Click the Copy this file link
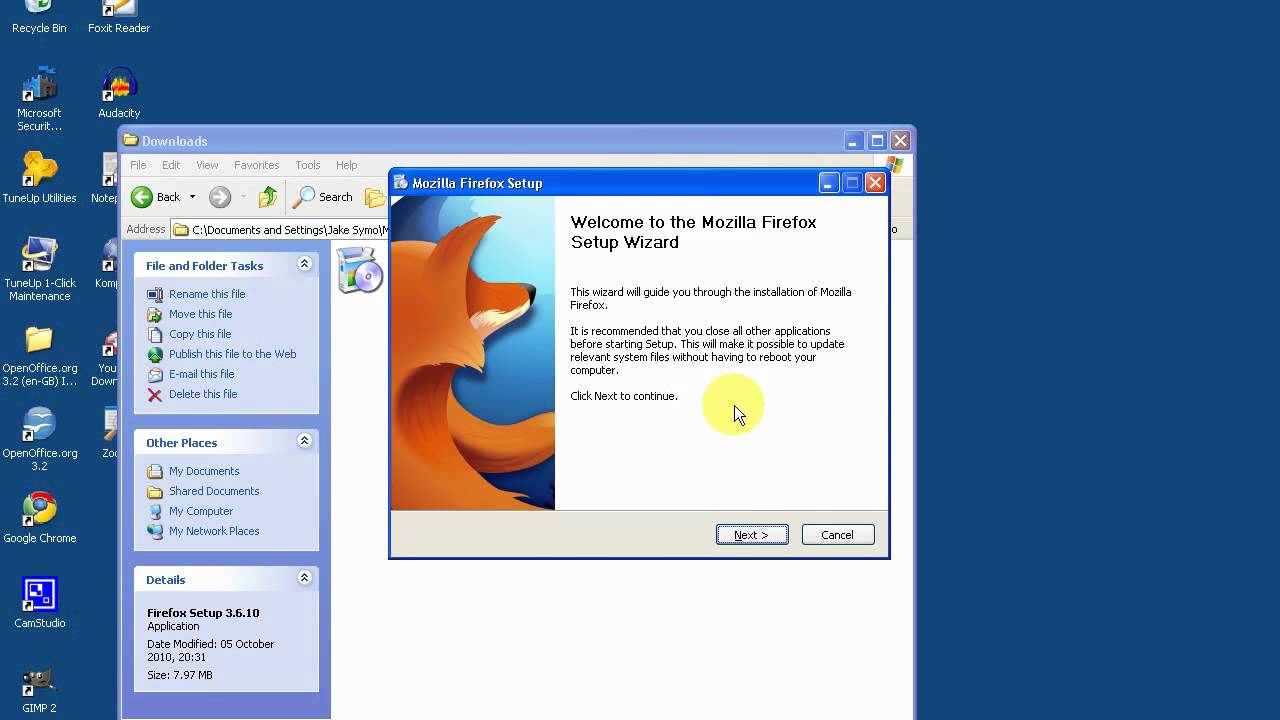Image resolution: width=1280 pixels, height=720 pixels. (200, 334)
